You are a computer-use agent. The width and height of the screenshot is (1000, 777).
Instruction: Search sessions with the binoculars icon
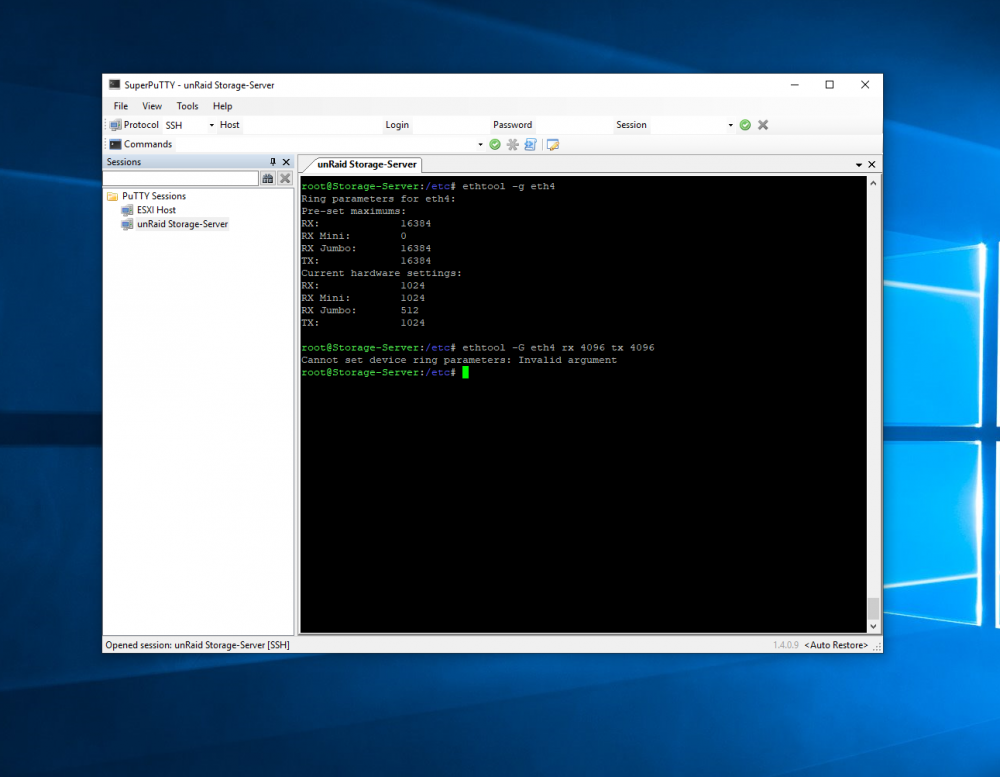click(x=268, y=179)
